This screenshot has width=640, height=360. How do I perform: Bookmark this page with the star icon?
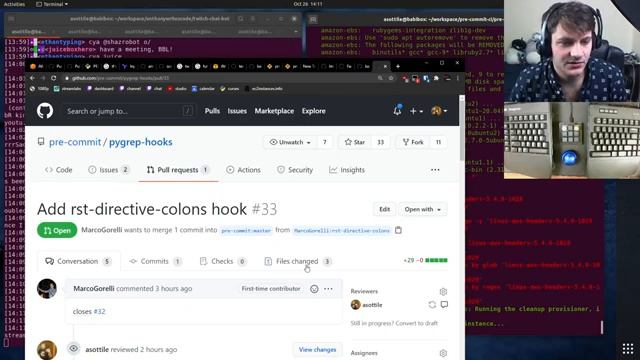(391, 78)
